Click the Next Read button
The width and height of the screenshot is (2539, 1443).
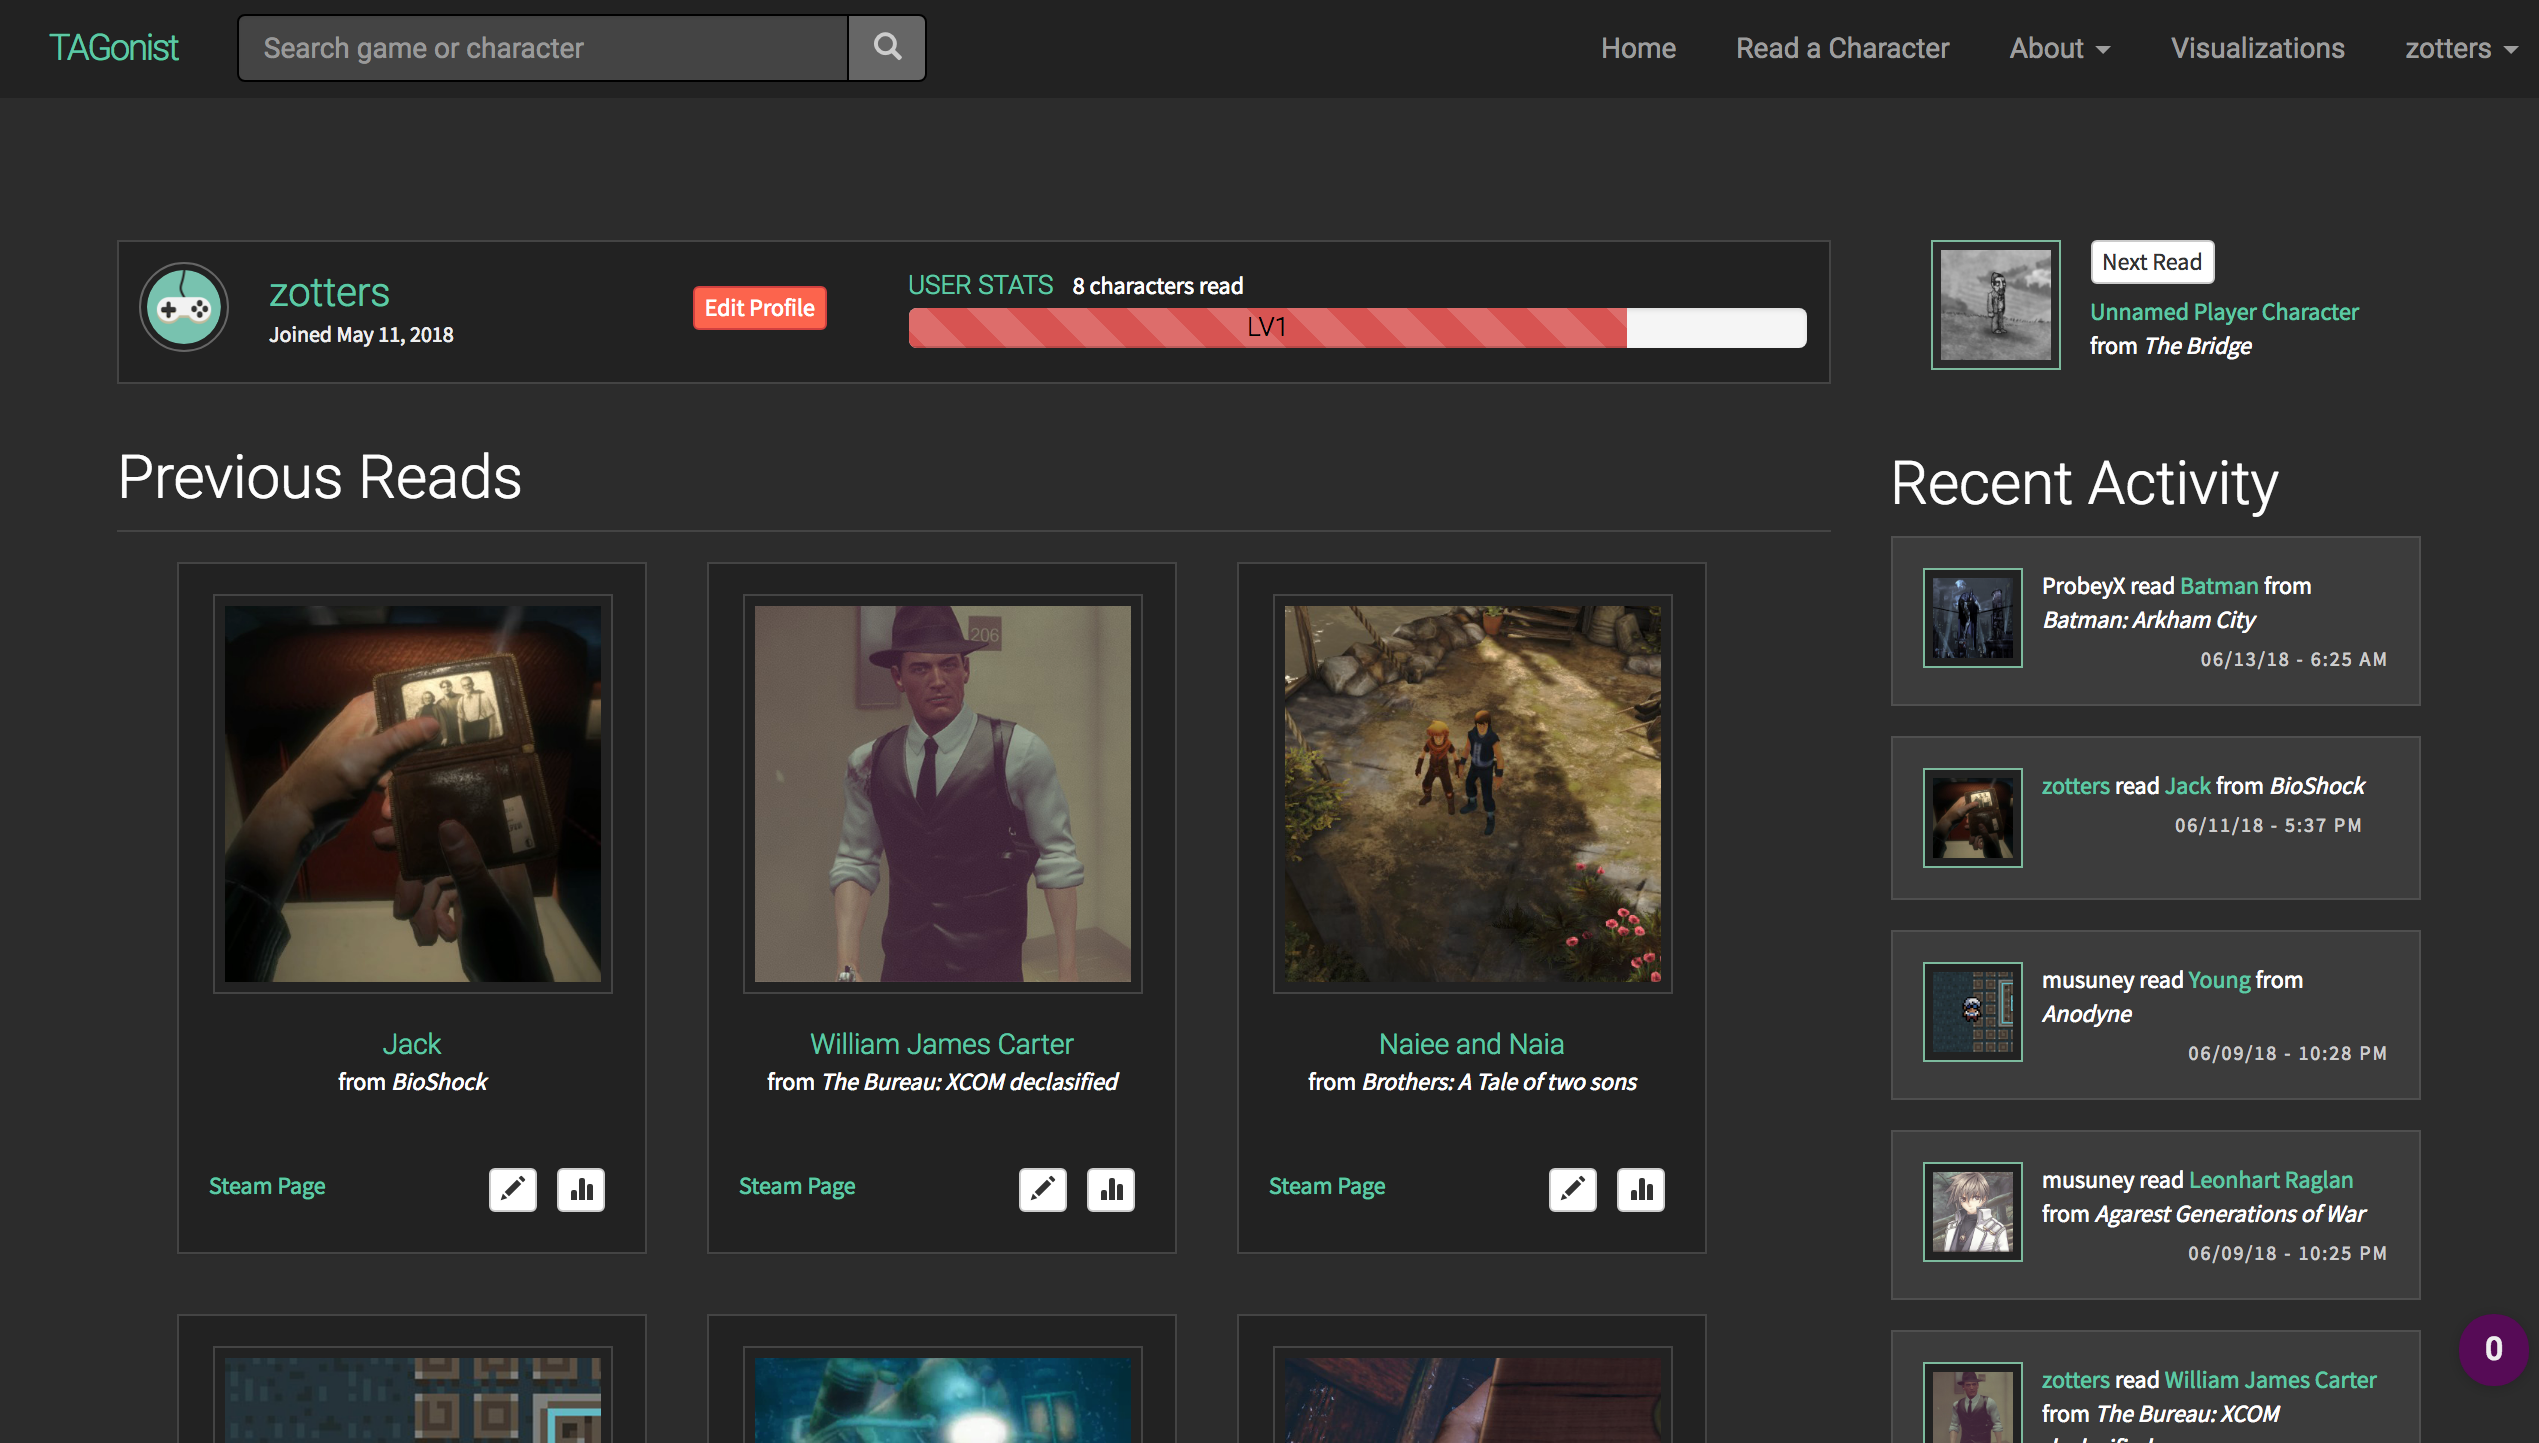point(2152,262)
